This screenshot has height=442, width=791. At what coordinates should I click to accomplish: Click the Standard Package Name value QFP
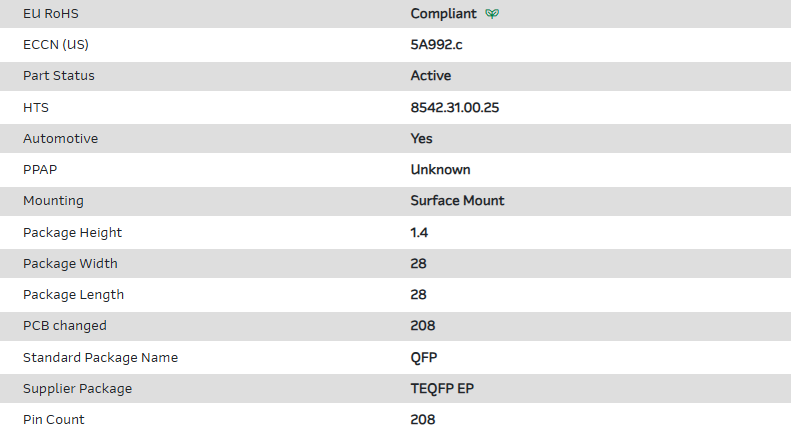click(x=424, y=358)
